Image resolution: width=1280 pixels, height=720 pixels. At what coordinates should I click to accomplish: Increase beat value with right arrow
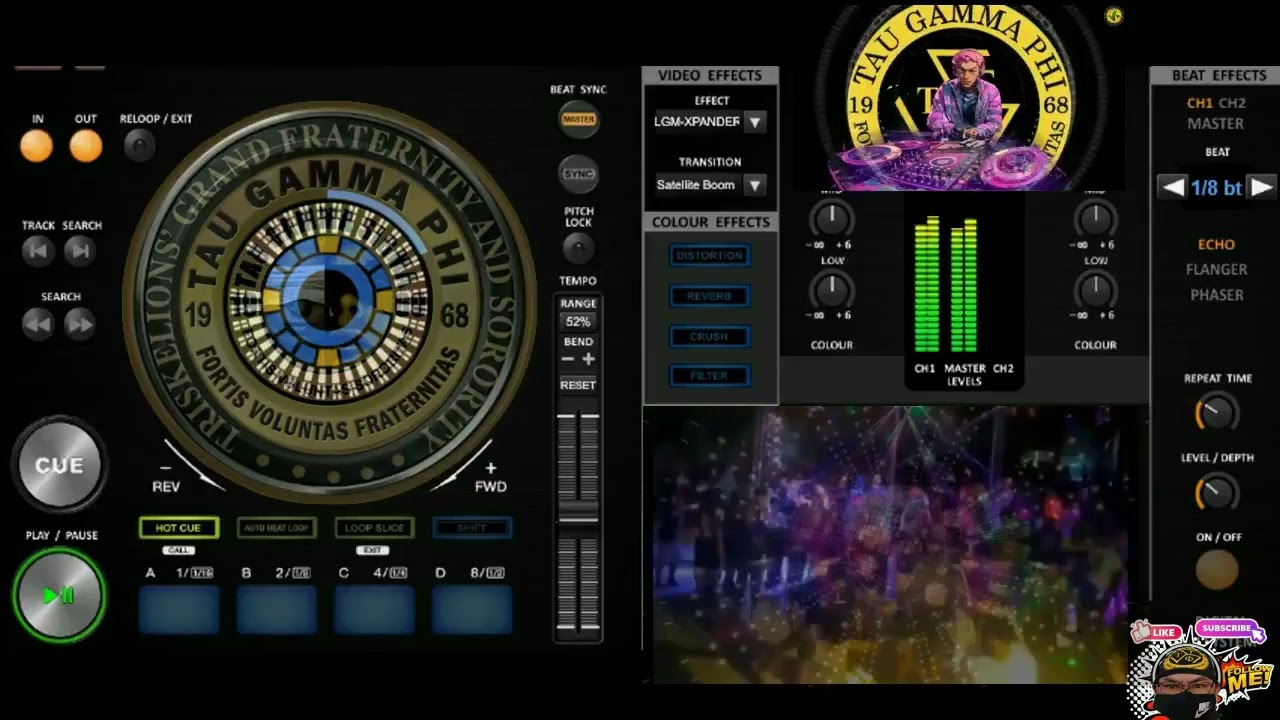(1262, 187)
